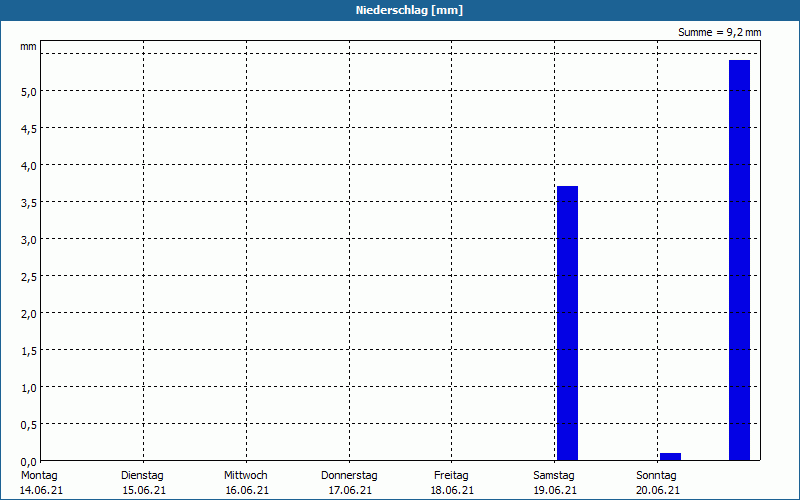
Task: Select the Samstag 19.06.21 axis label
Action: pos(555,483)
